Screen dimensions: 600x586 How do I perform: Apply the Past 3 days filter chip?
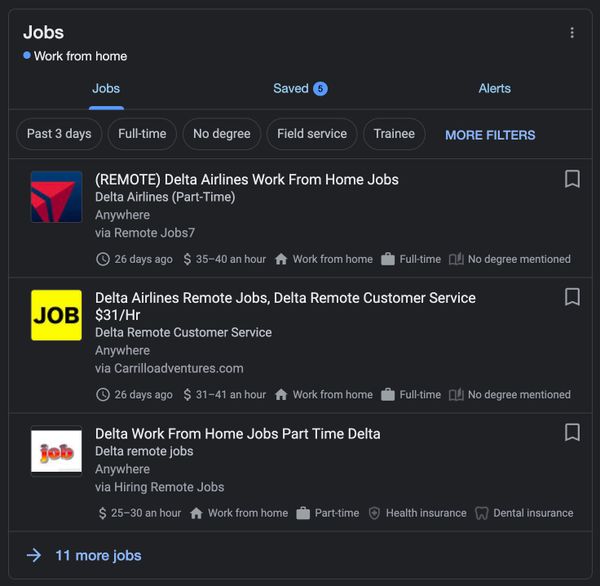59,134
